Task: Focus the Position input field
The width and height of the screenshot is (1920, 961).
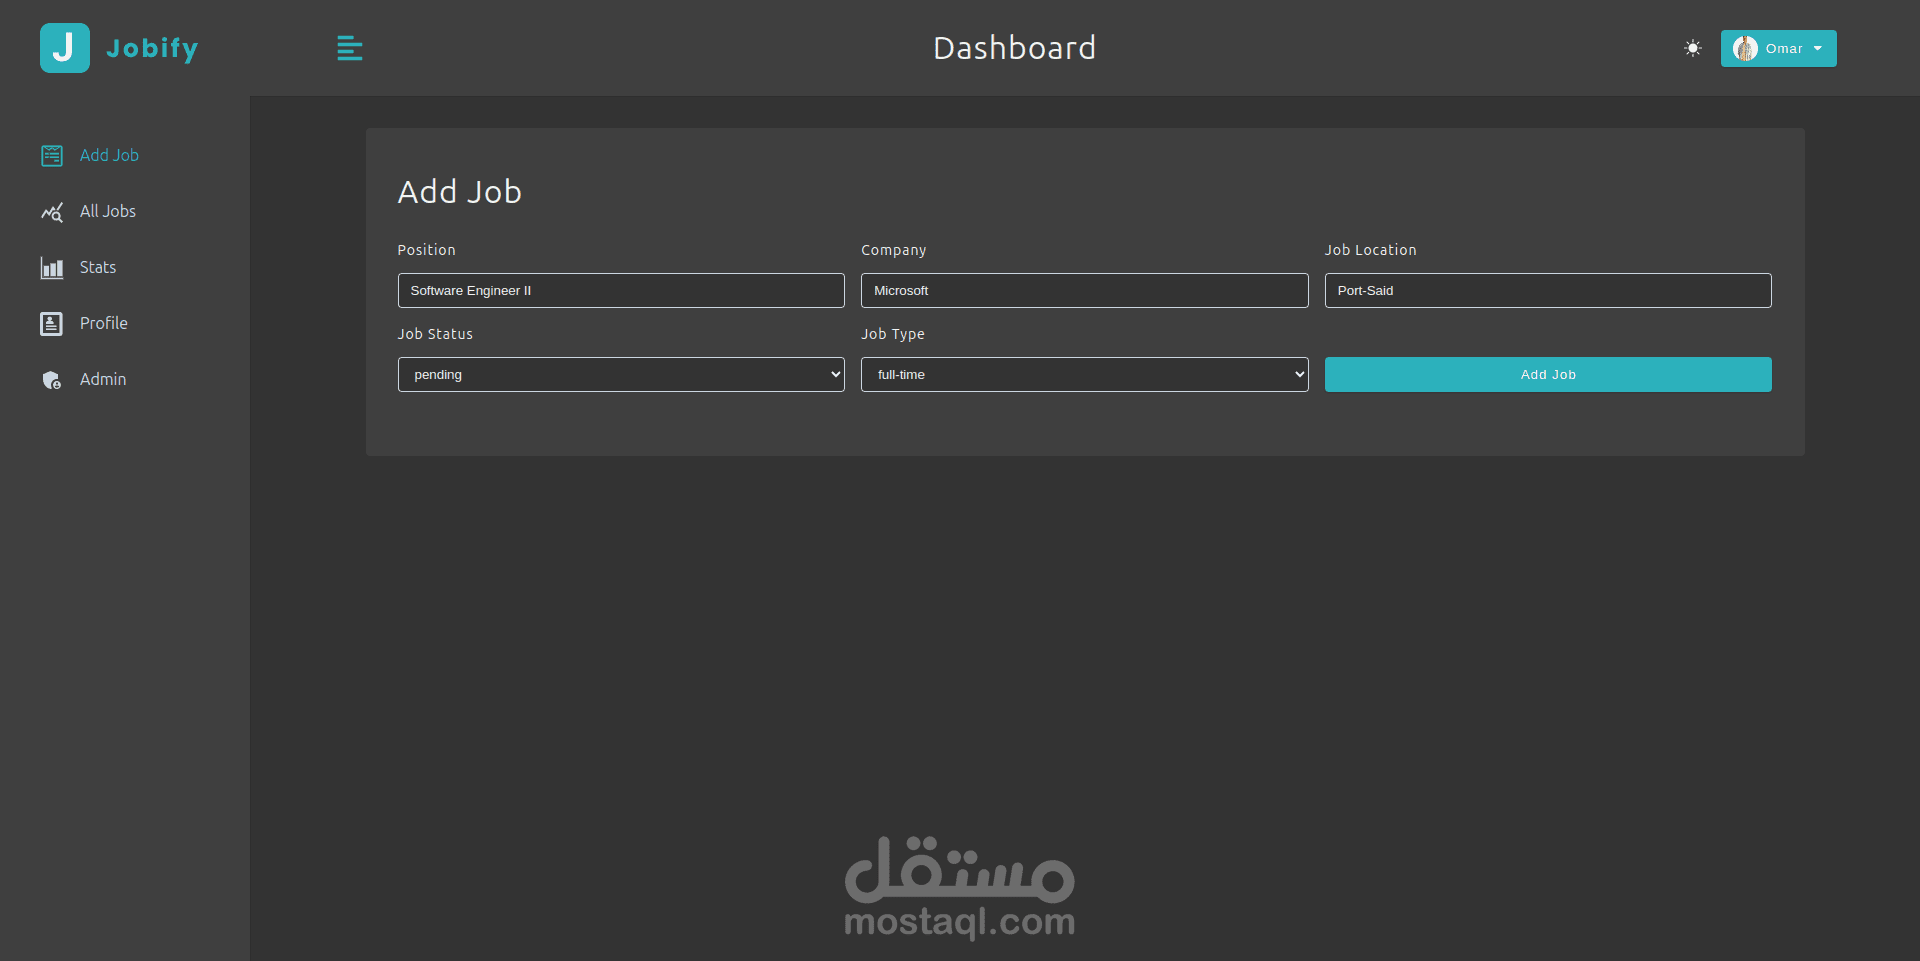Action: tap(621, 290)
